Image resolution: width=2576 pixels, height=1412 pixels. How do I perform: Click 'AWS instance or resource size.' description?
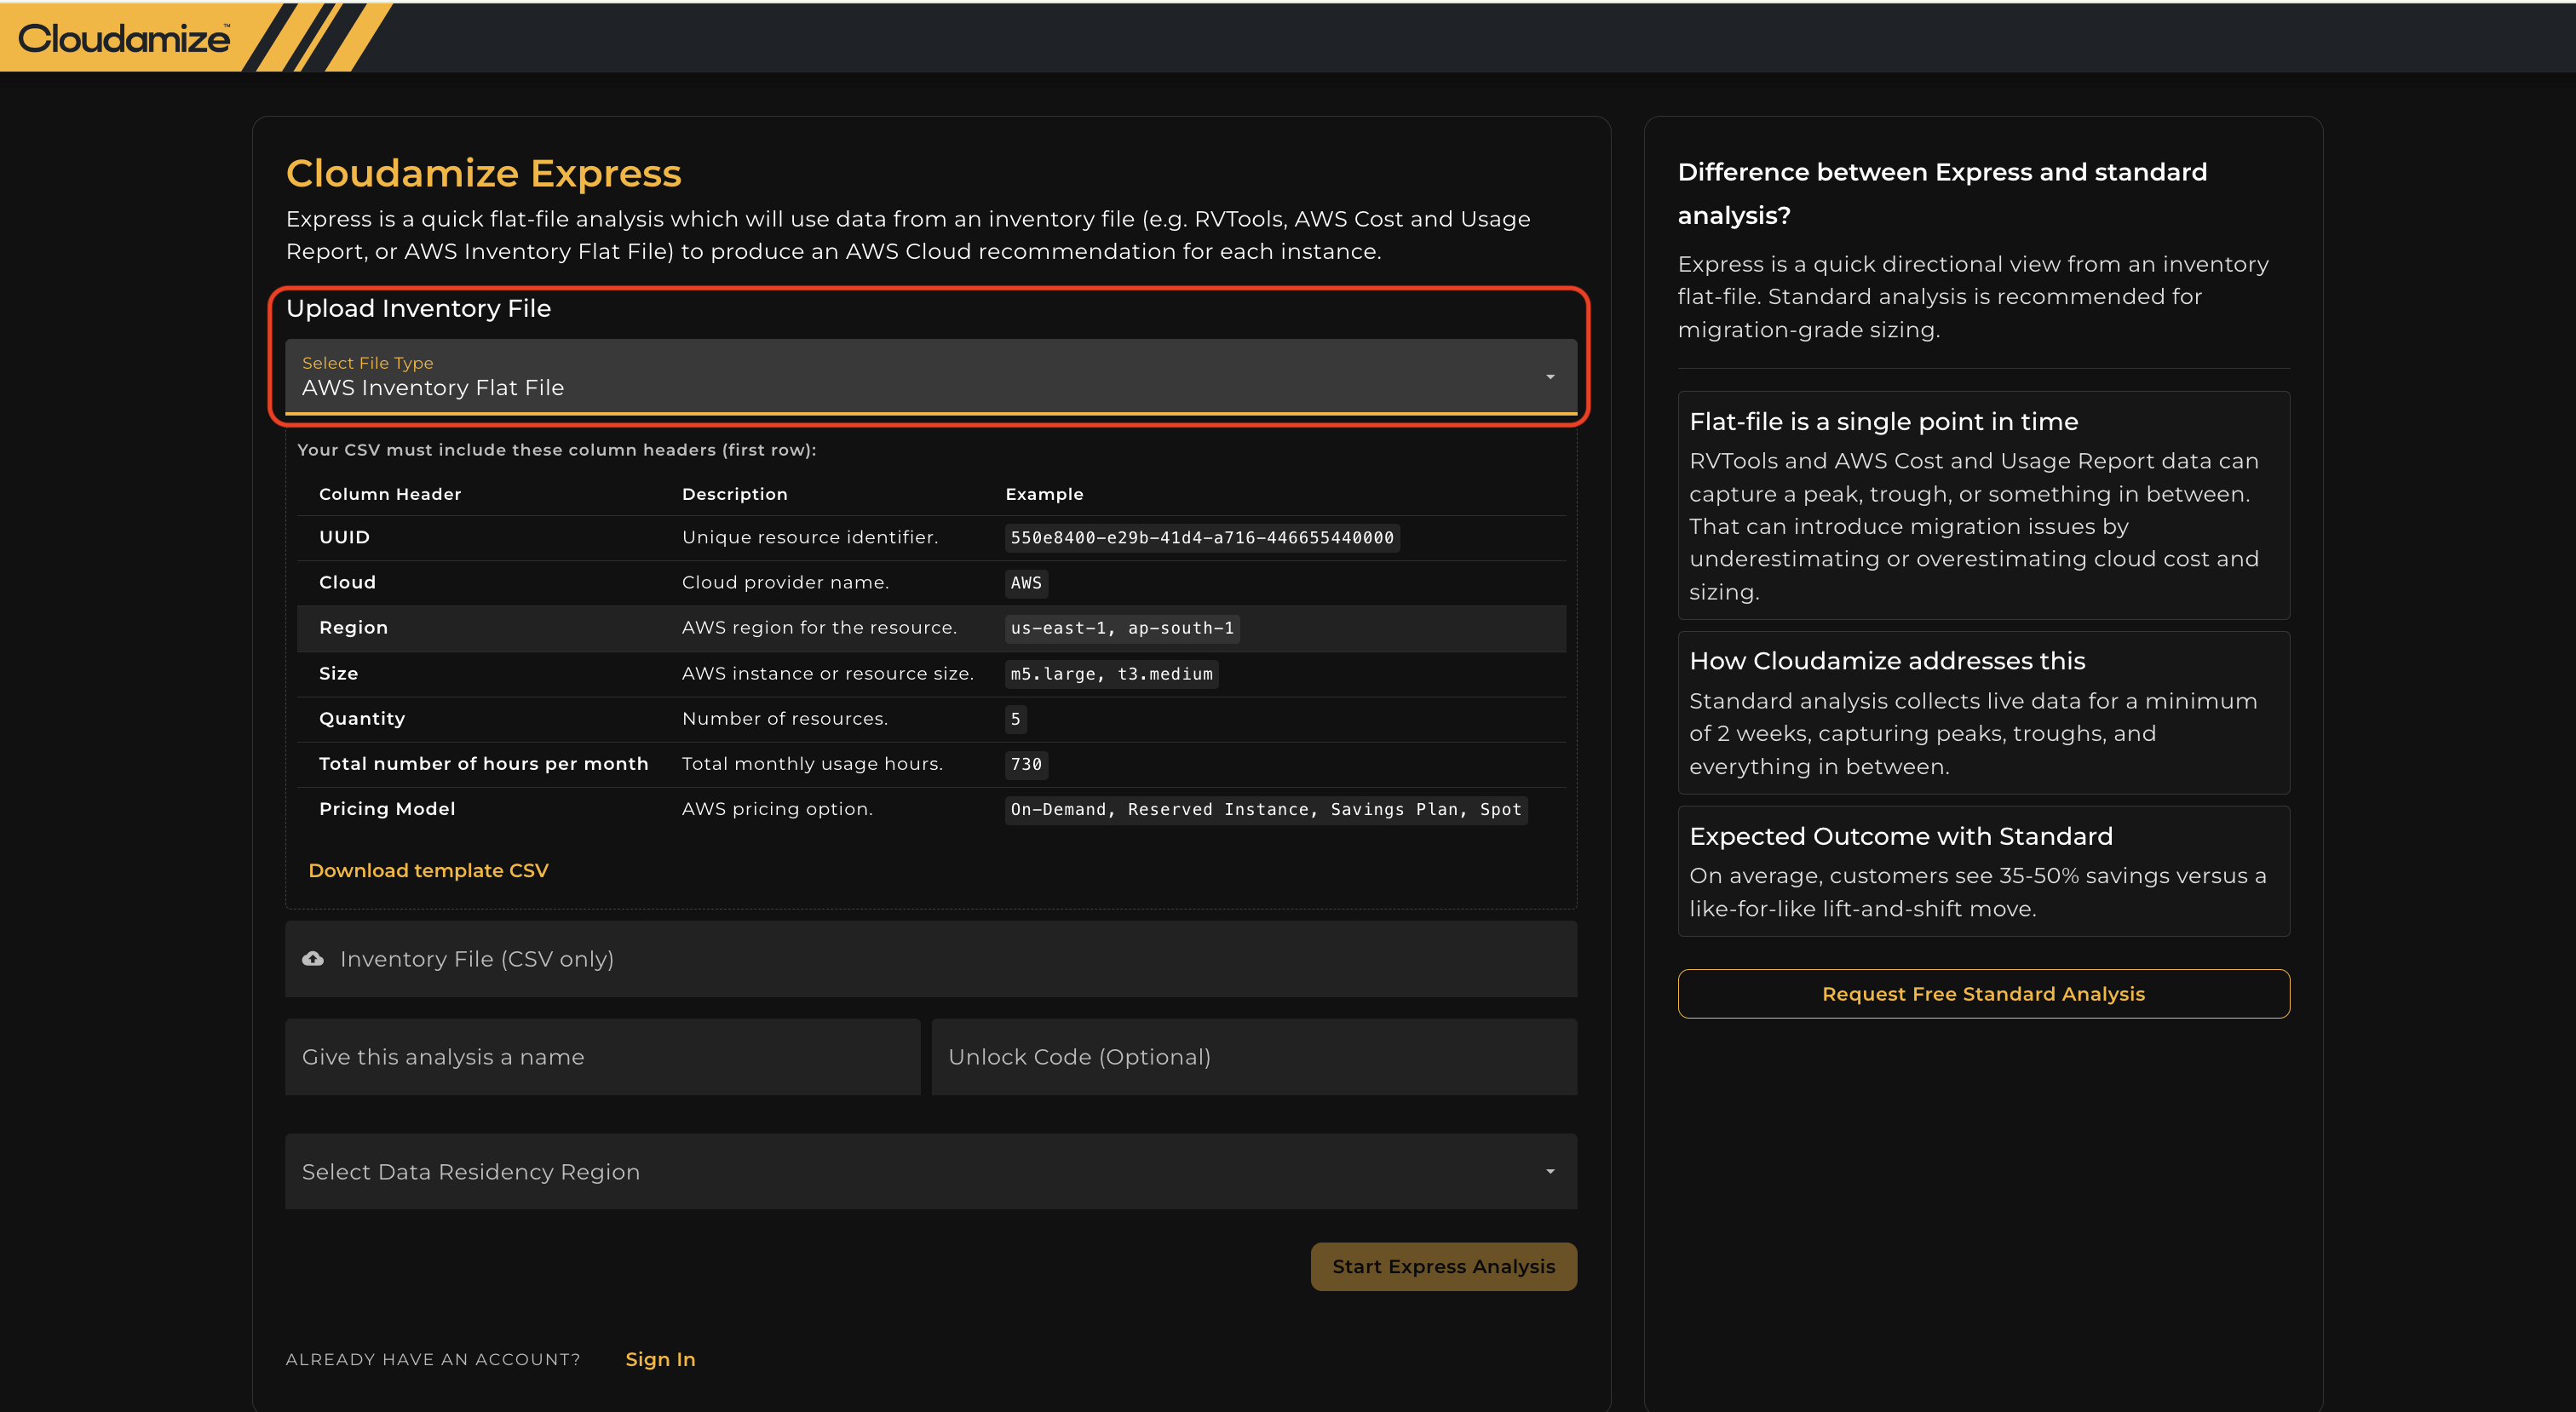828,673
